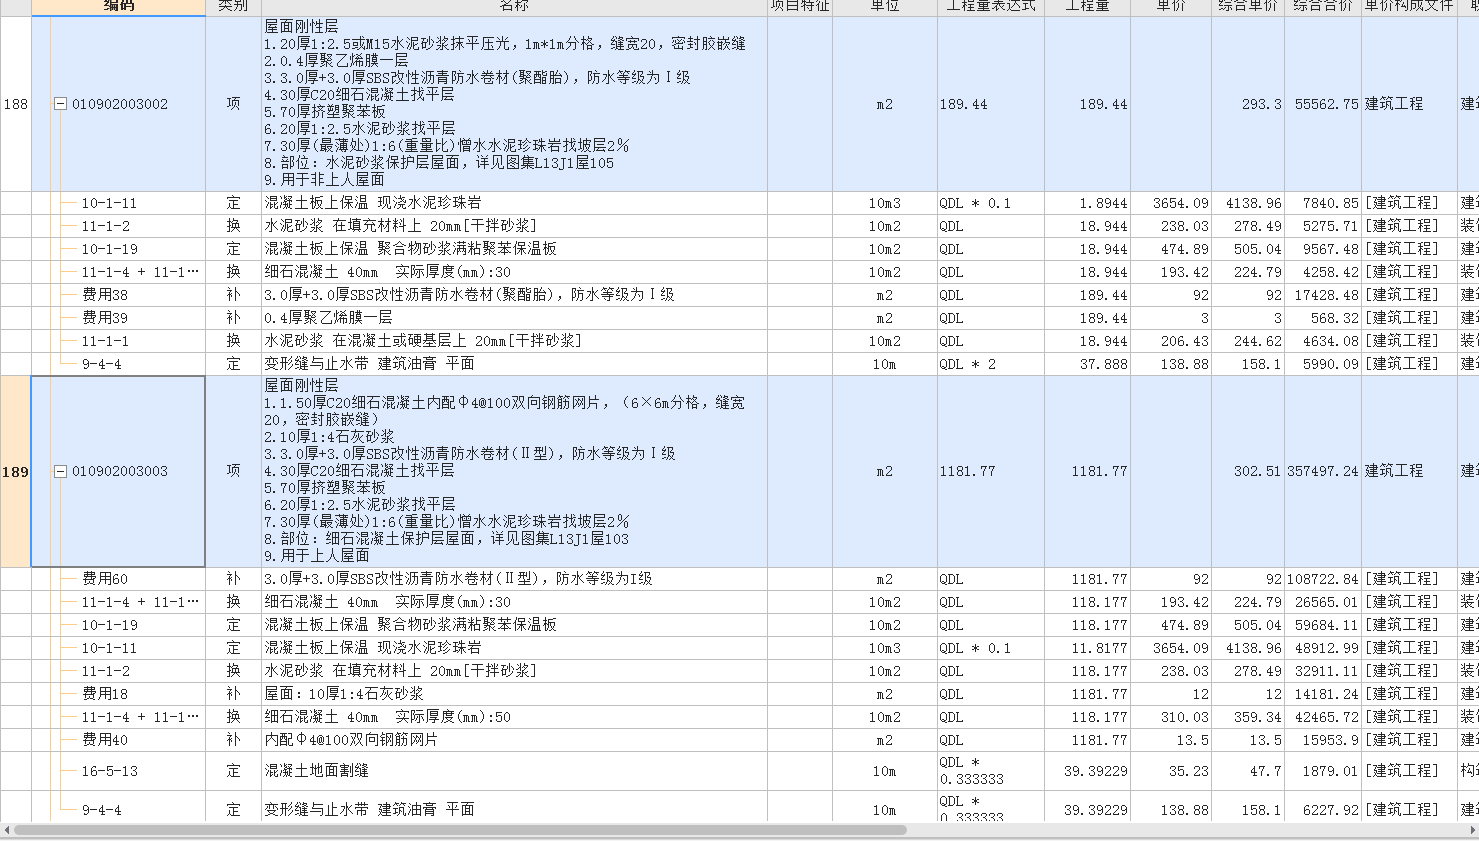Screen dimensions: 1479x841
Task: Collapse the 010902003003 item tree node
Action: pos(60,471)
